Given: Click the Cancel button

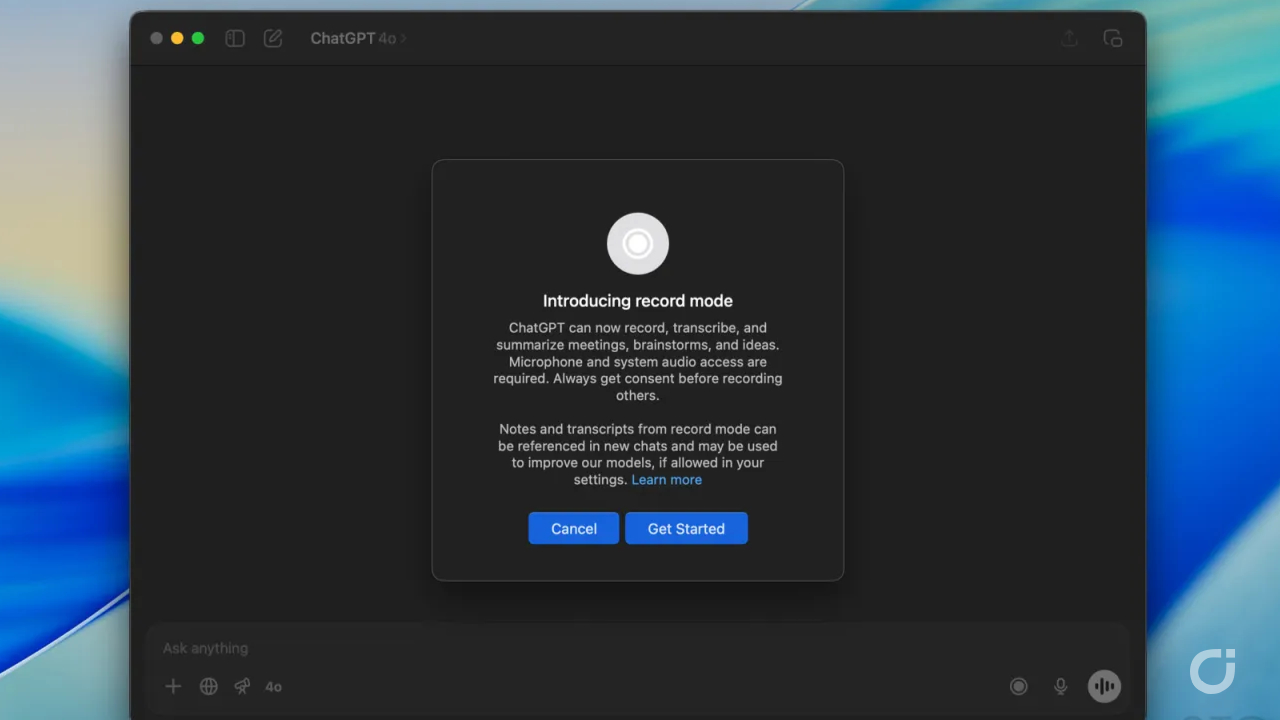Looking at the screenshot, I should click(574, 528).
